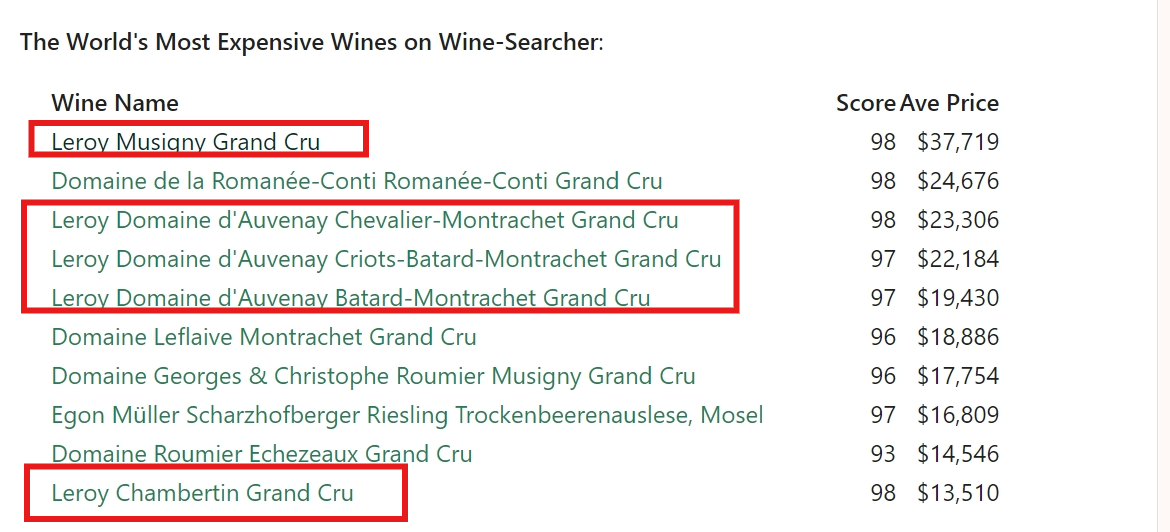Image resolution: width=1170 pixels, height=532 pixels.
Task: Click the Wine Name column header
Action: pyautogui.click(x=115, y=103)
